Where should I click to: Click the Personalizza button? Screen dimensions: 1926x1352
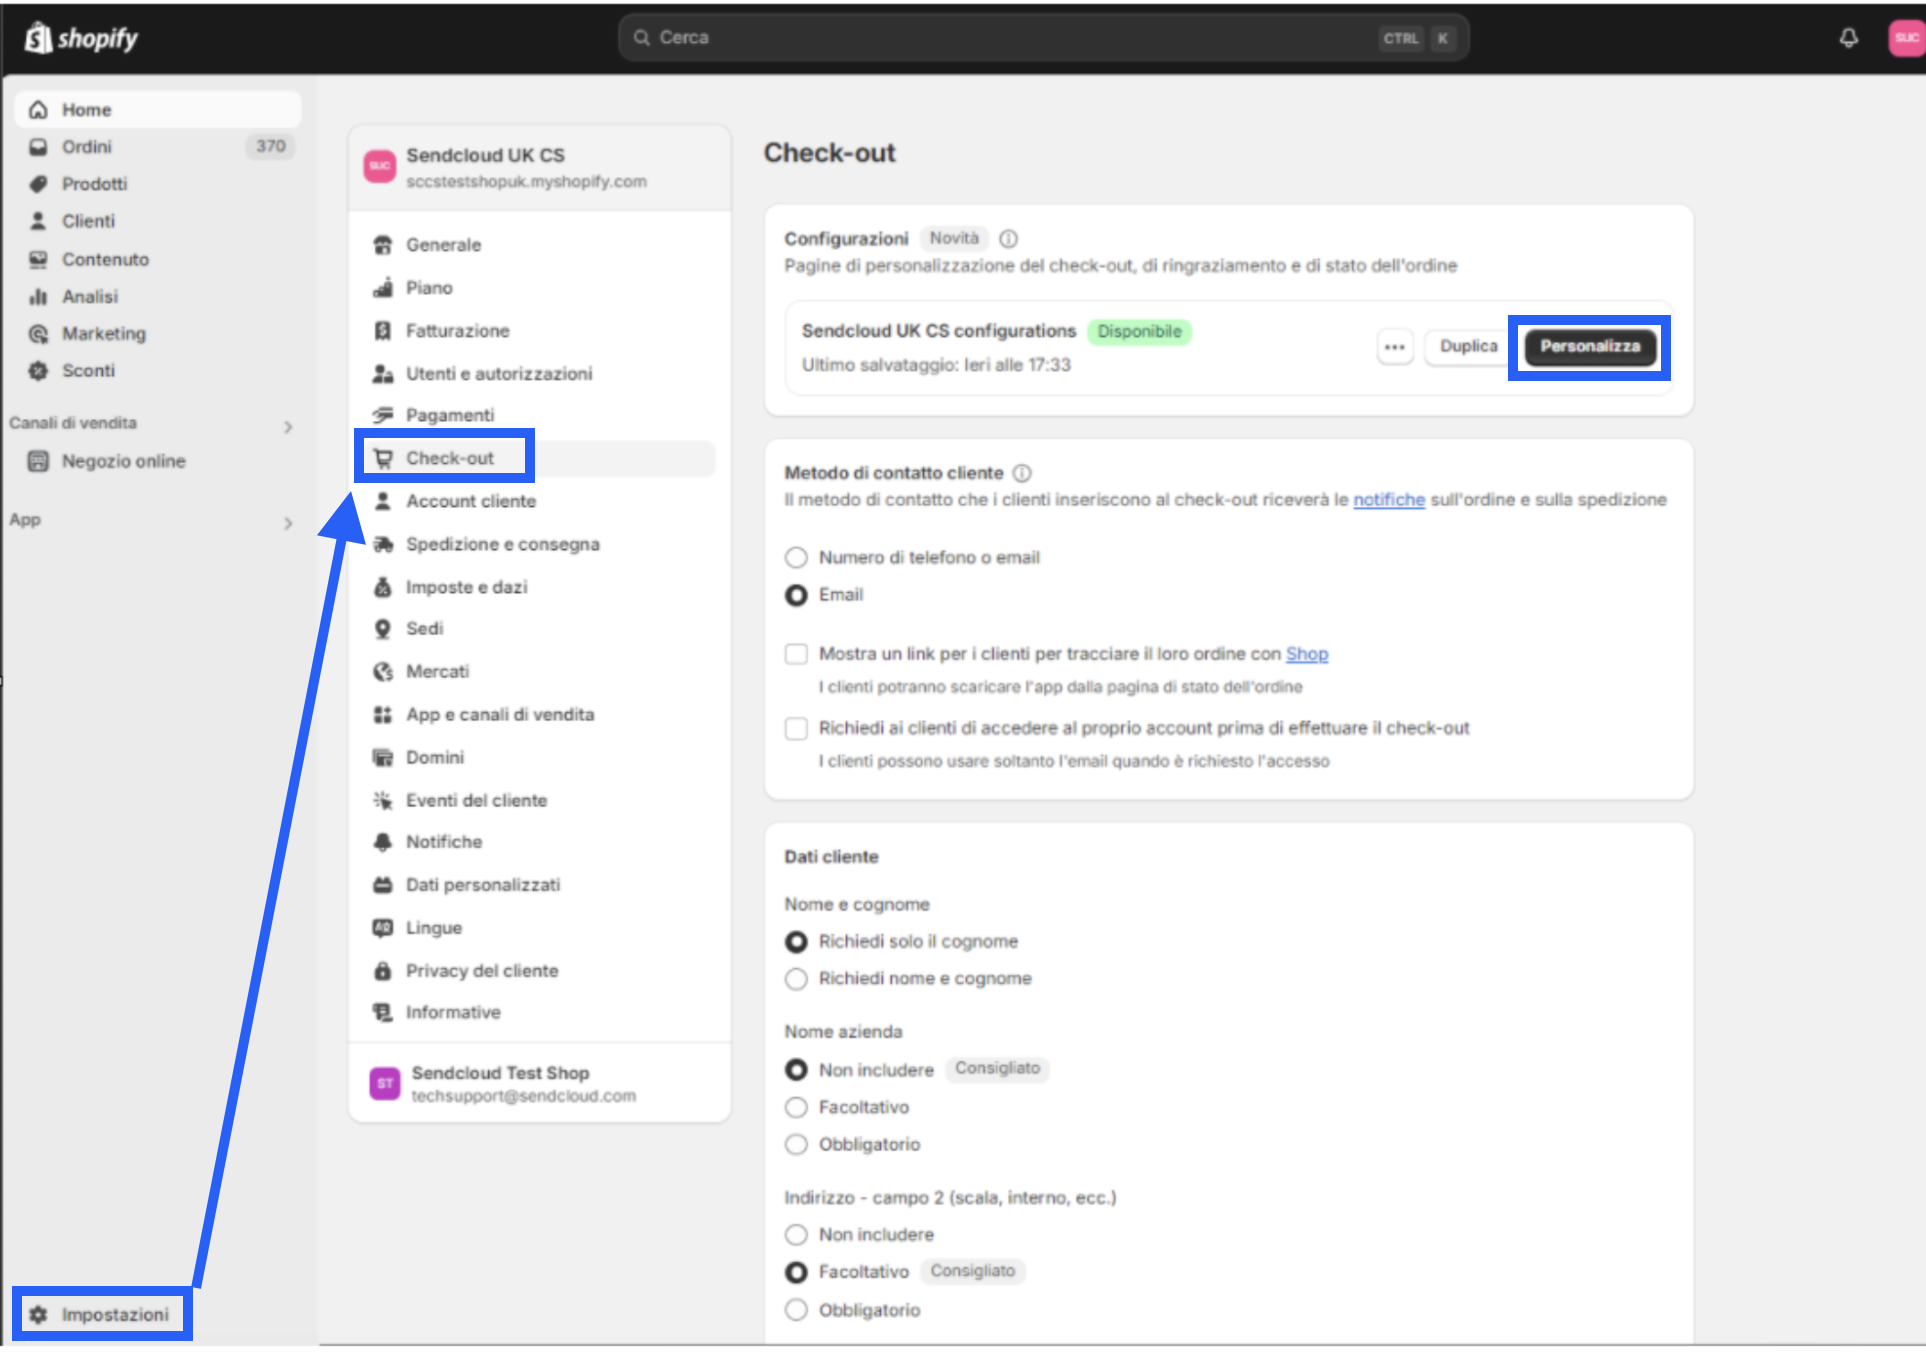tap(1590, 347)
